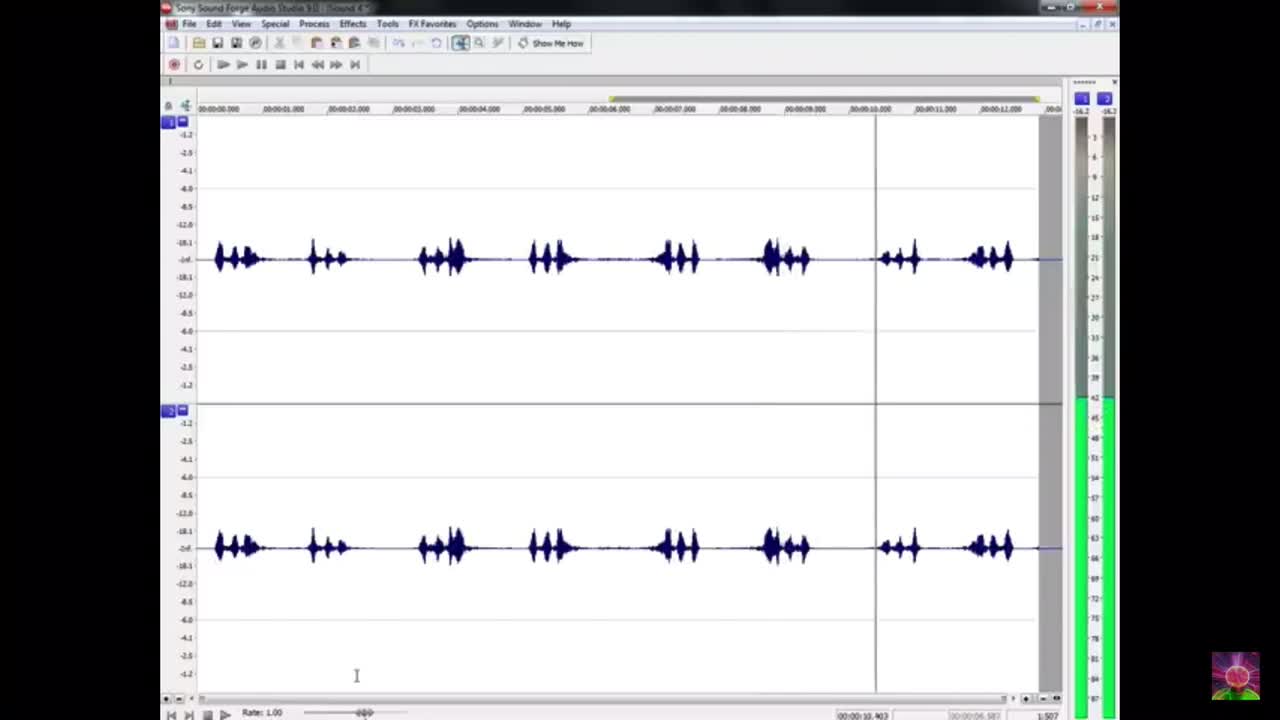The height and width of the screenshot is (720, 1280).
Task: Create a new audio file
Action: click(x=174, y=43)
